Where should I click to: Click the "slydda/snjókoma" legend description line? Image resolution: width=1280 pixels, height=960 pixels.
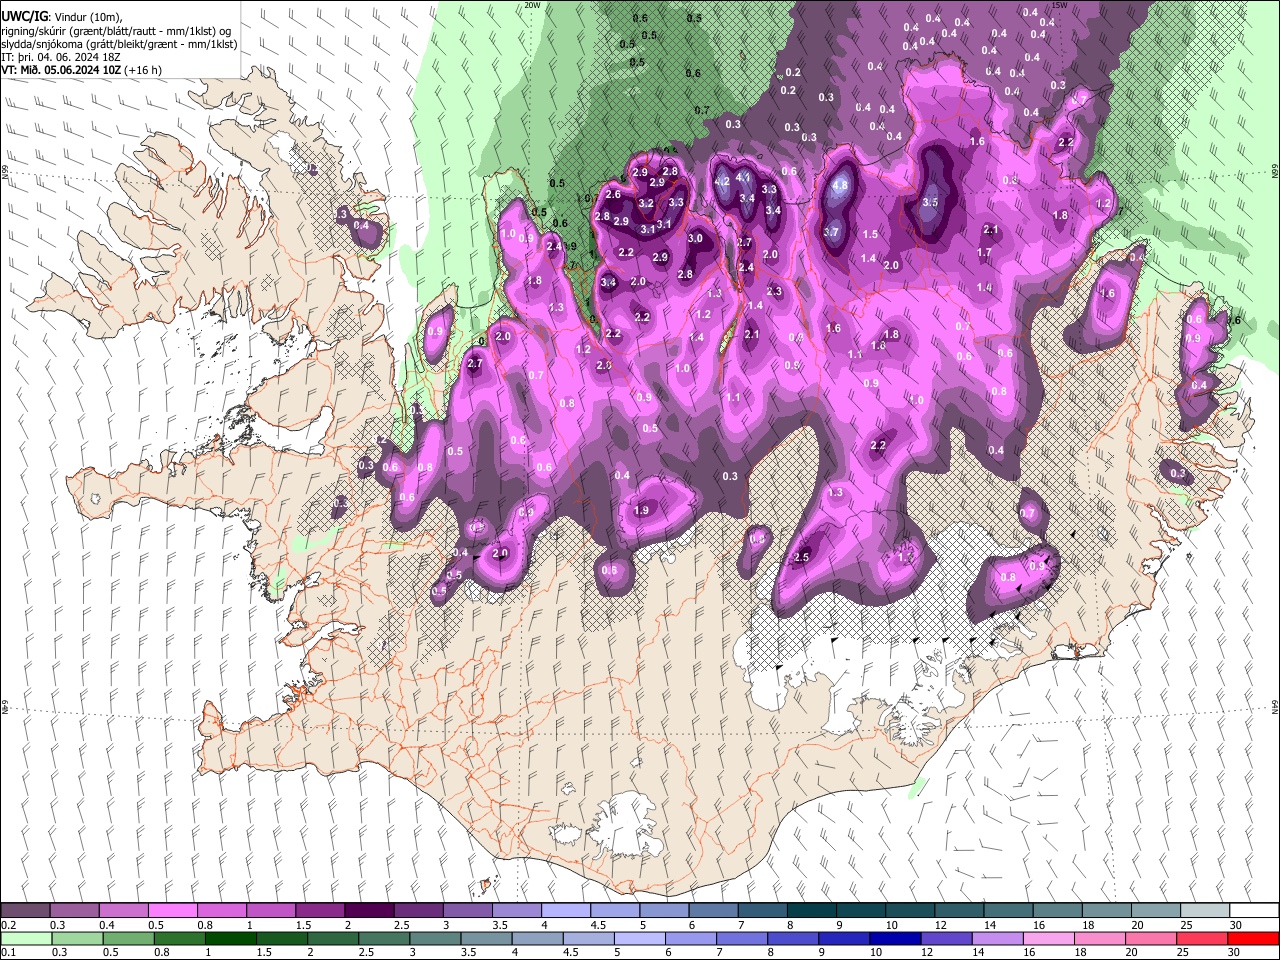tap(120, 44)
